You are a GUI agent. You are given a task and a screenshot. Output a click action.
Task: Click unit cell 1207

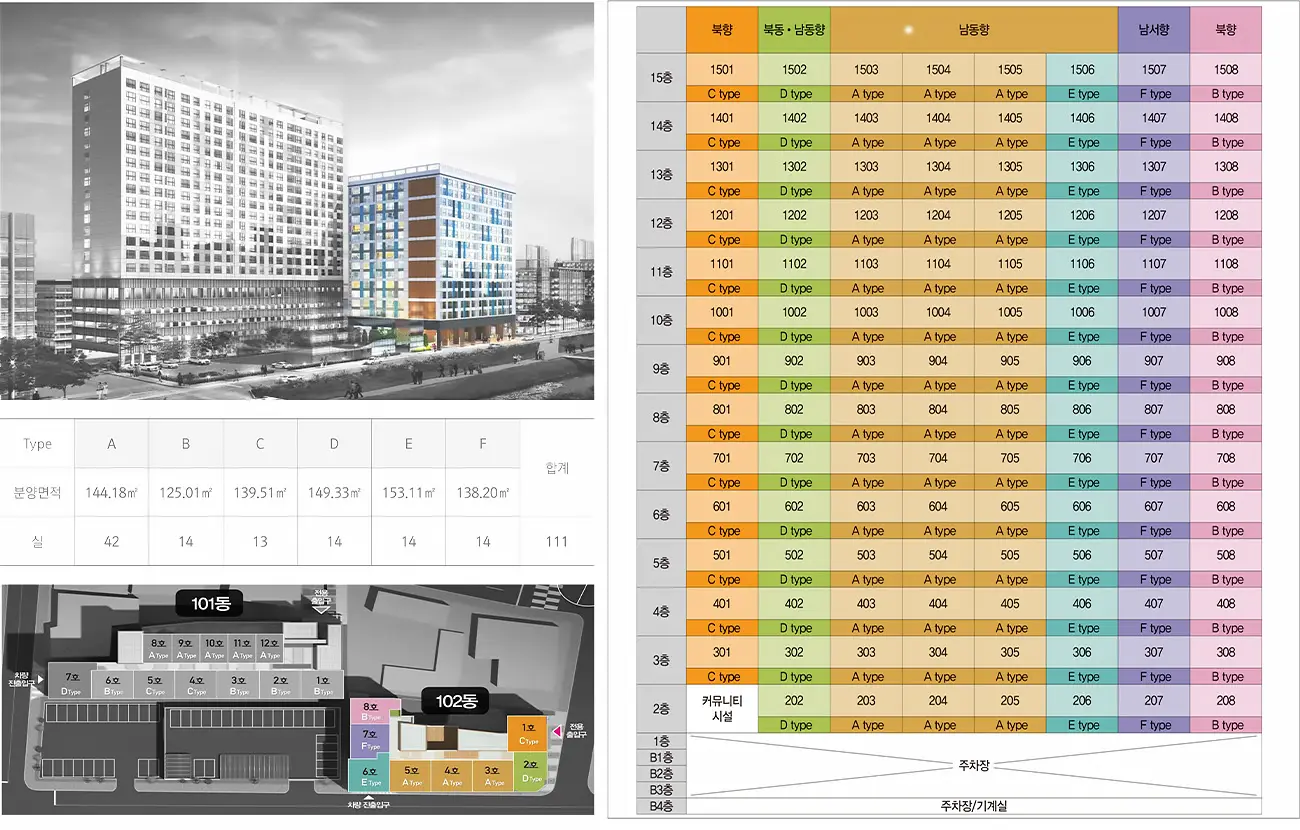pyautogui.click(x=1154, y=215)
